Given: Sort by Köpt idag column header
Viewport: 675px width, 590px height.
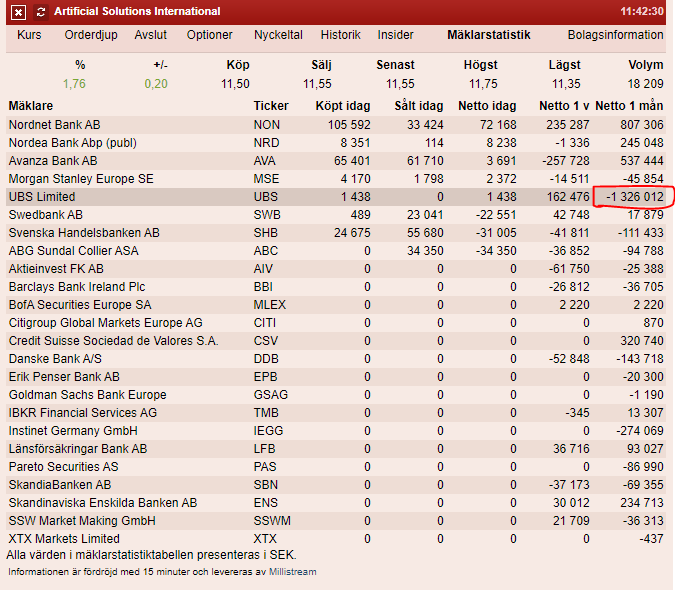Looking at the screenshot, I should click(343, 106).
